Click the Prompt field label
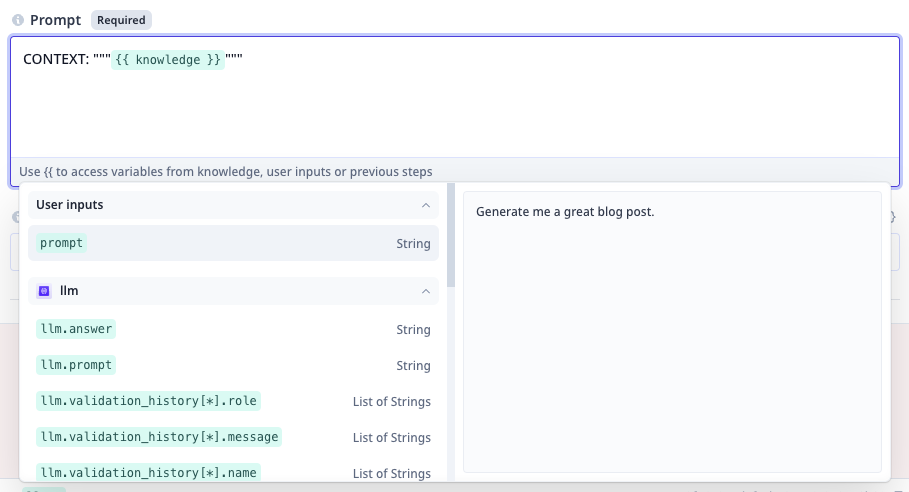The width and height of the screenshot is (909, 492). tap(56, 20)
